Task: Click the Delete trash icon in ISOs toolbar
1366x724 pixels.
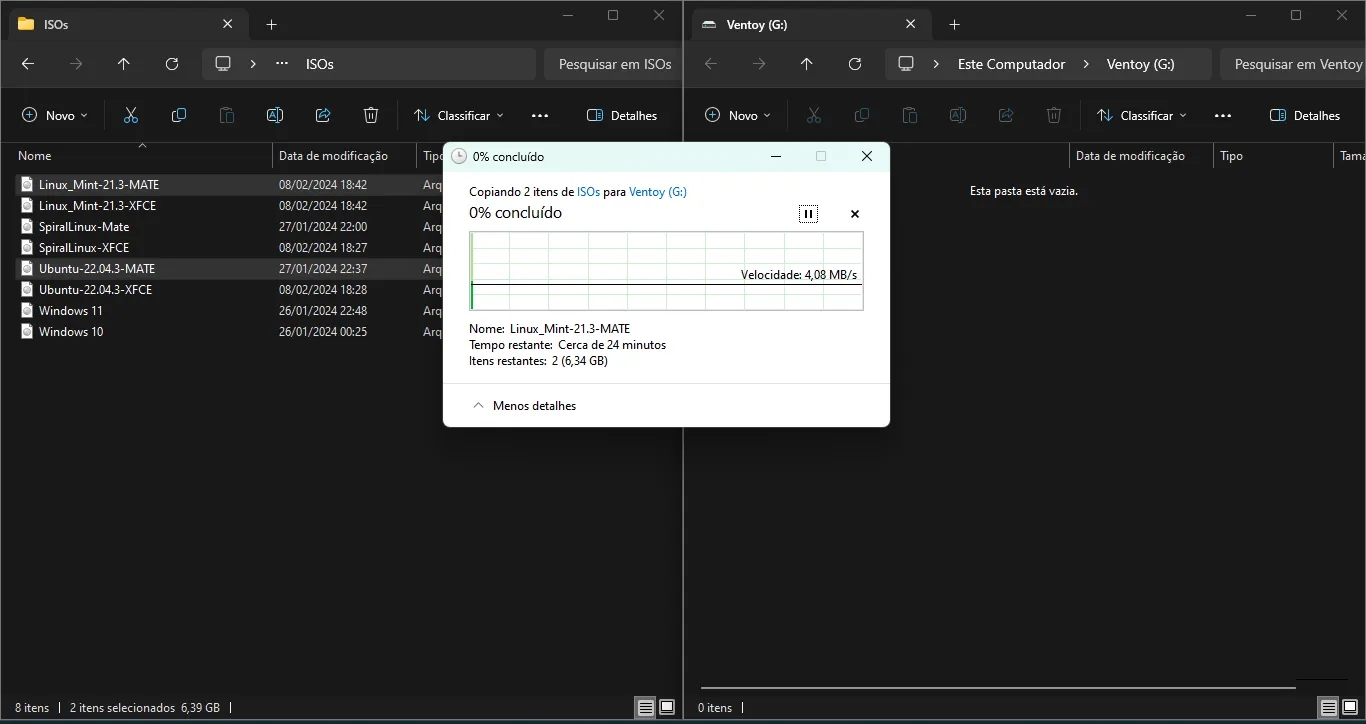Action: pos(371,115)
